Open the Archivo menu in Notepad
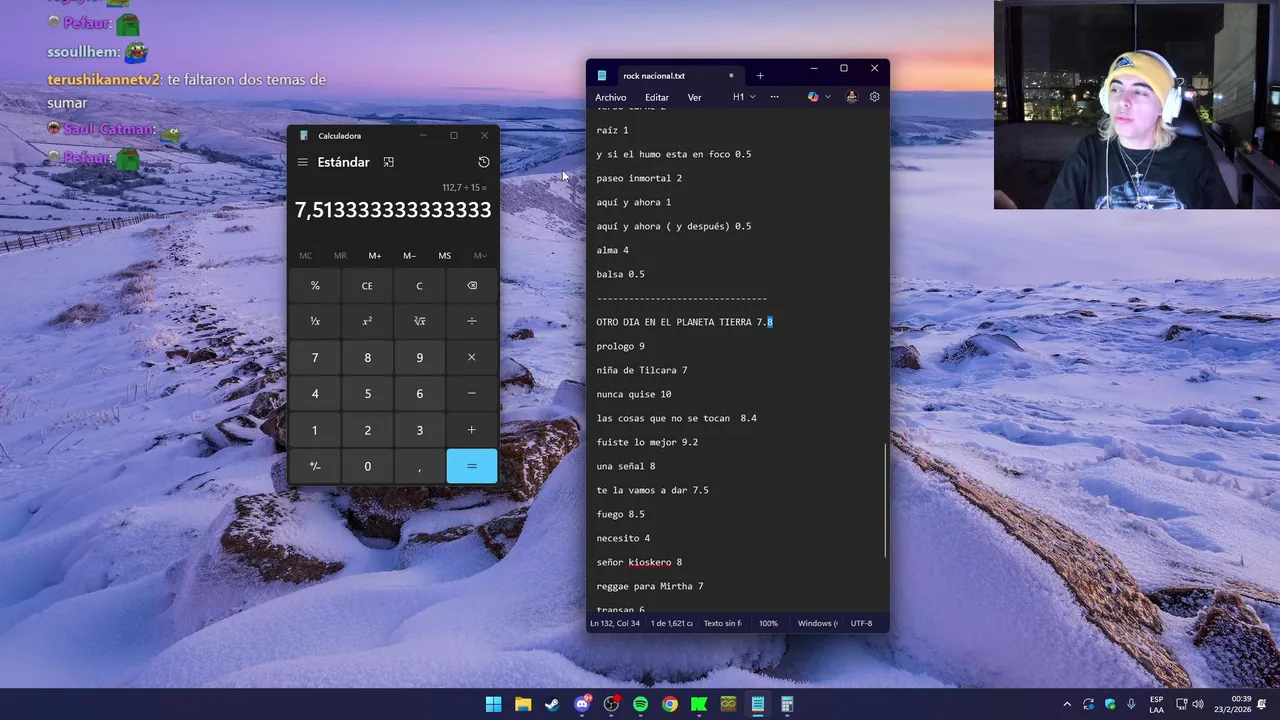Image resolution: width=1280 pixels, height=720 pixels. pyautogui.click(x=611, y=97)
